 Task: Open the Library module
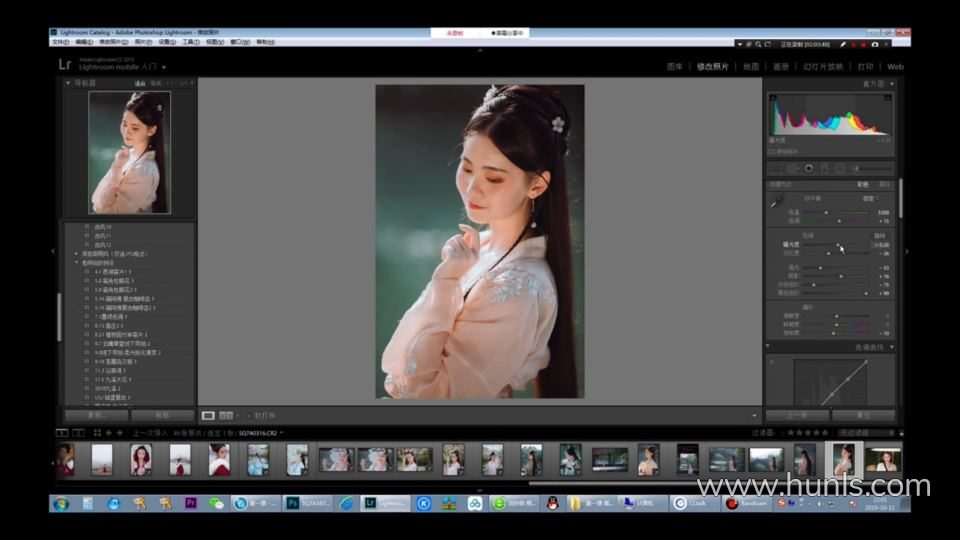coord(675,67)
